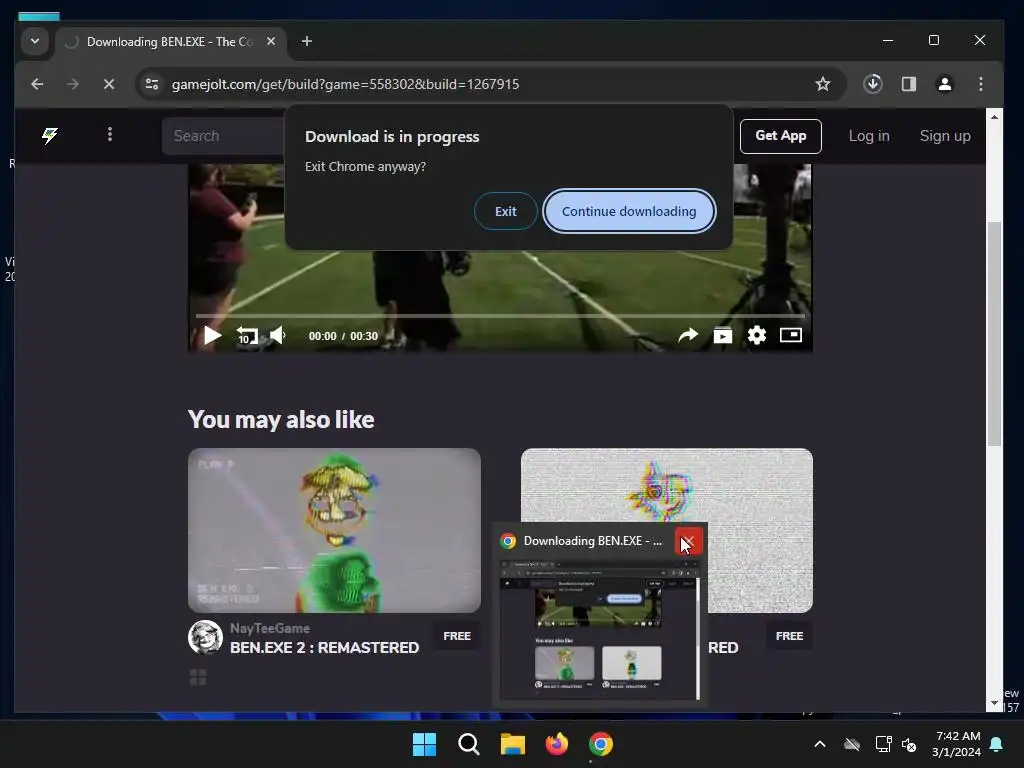Image resolution: width=1024 pixels, height=768 pixels.
Task: Open Chrome tab search dropdown
Action: coord(35,41)
